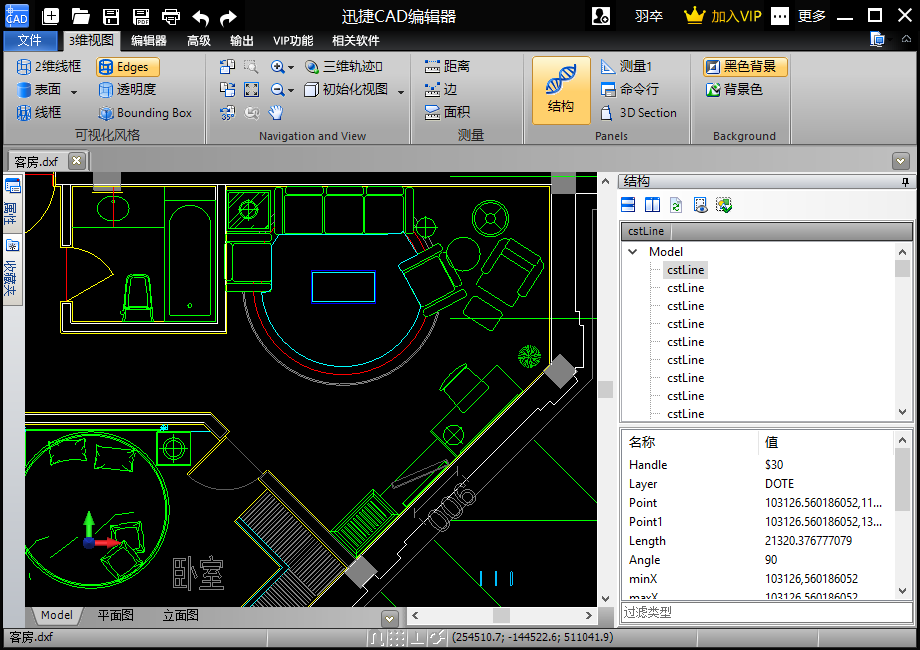Click the snap icon in the status bar
This screenshot has width=920, height=650.
[x=377, y=637]
